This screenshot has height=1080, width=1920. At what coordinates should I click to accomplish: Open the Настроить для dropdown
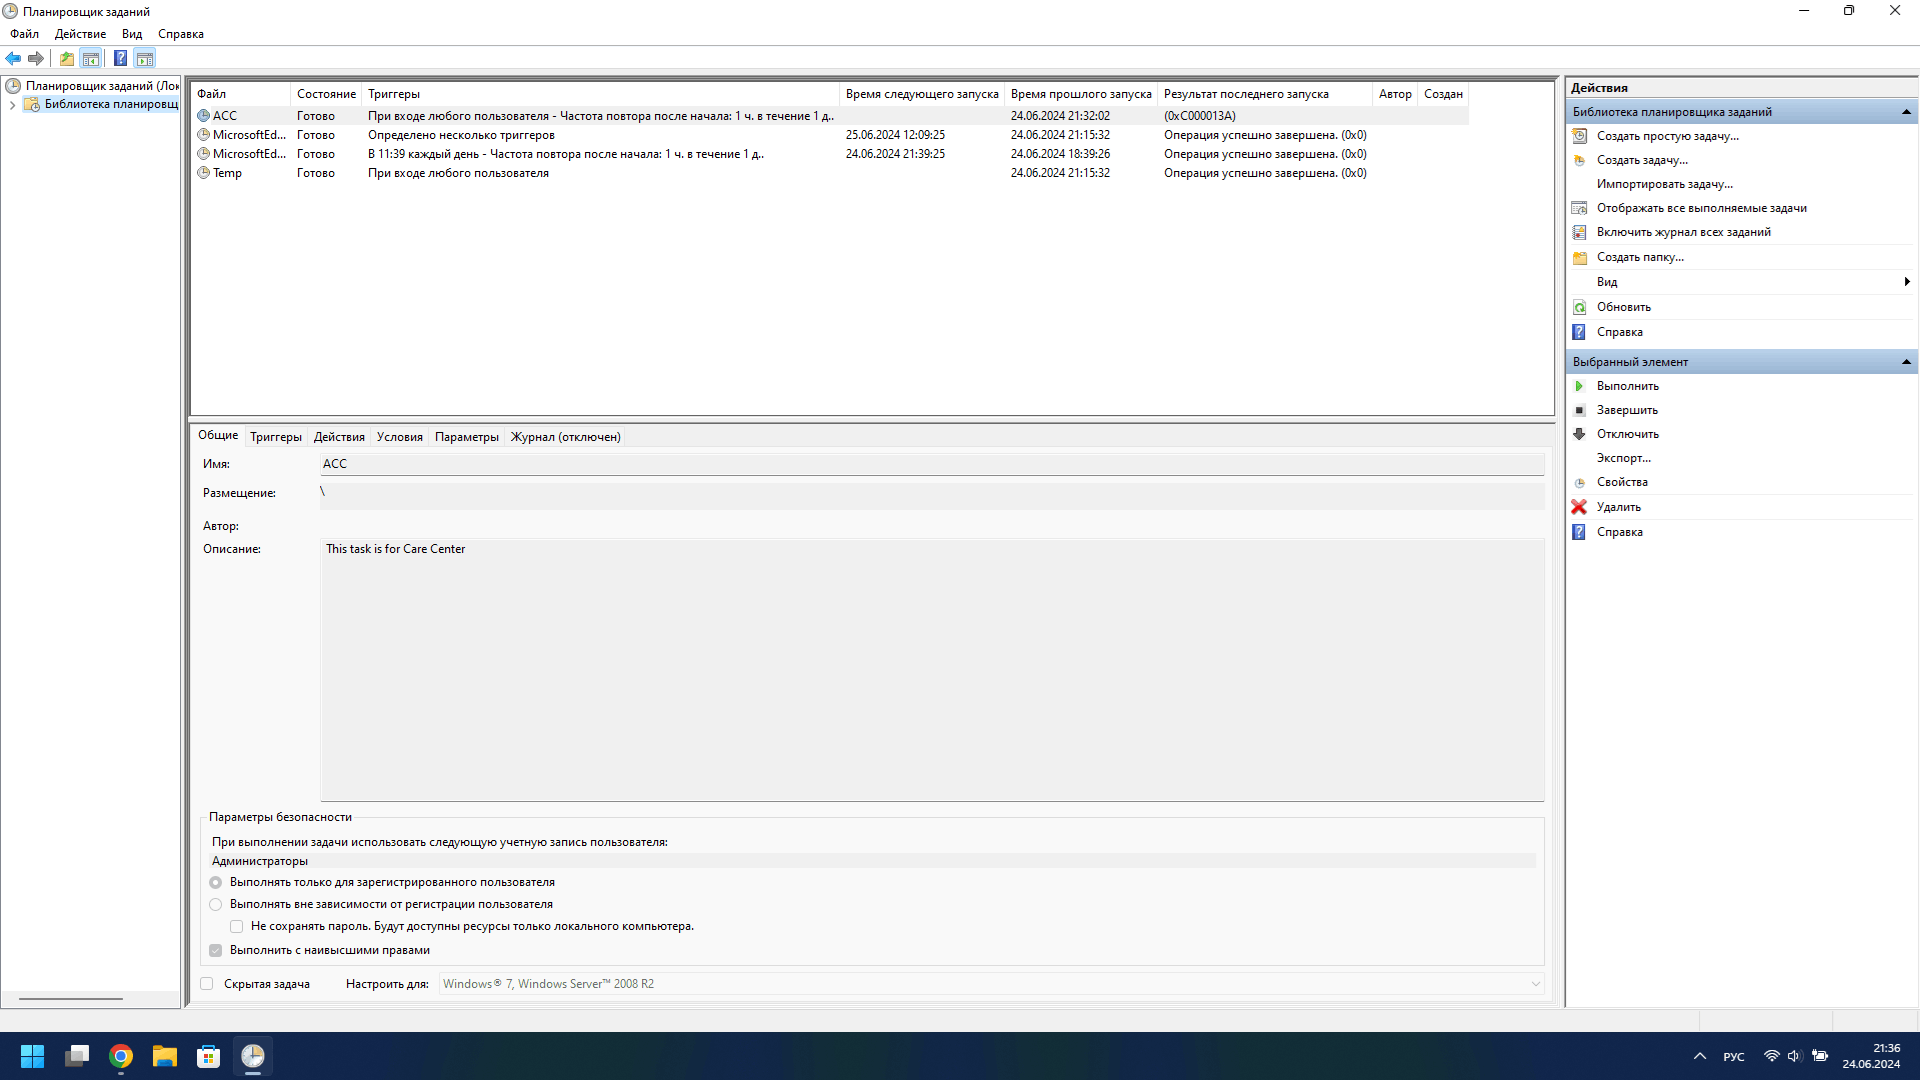point(1535,984)
